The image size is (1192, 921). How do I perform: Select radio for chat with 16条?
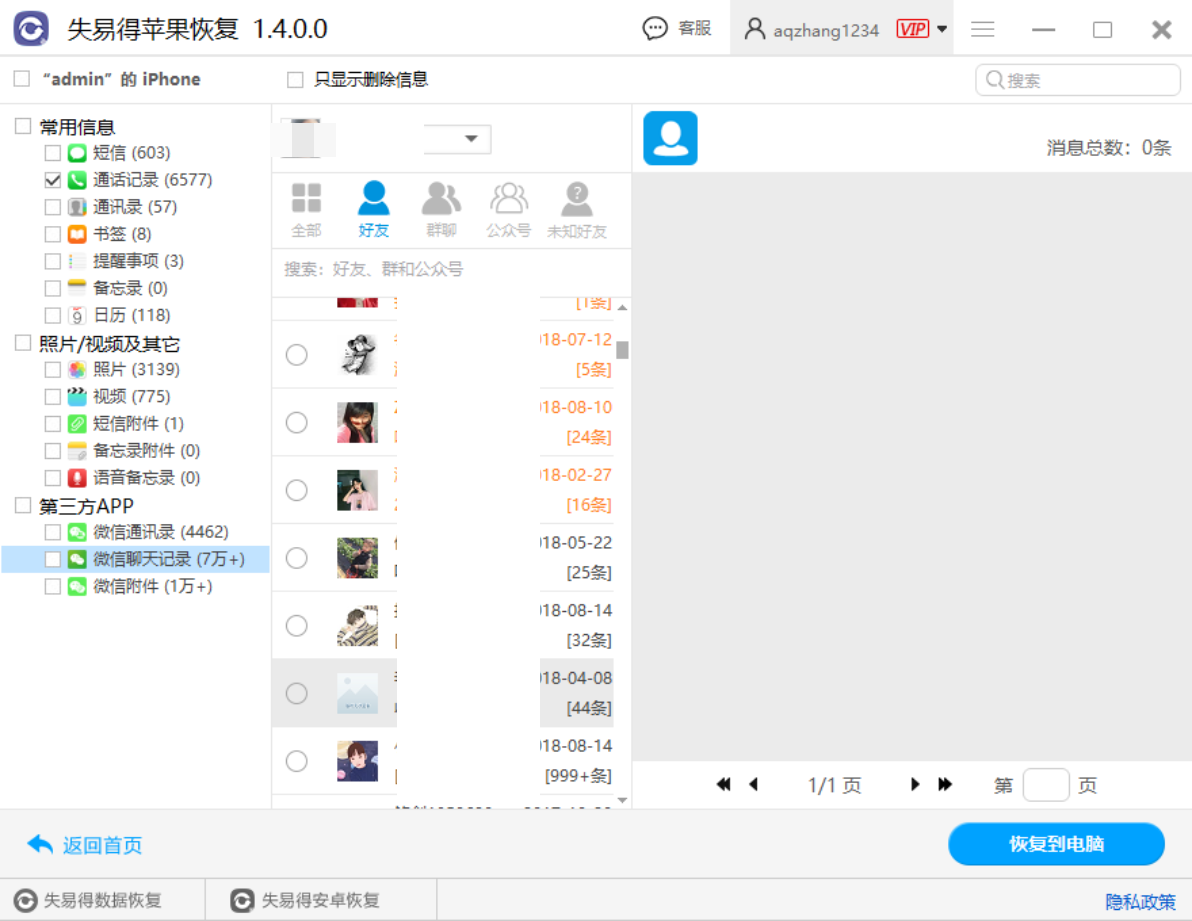click(x=296, y=490)
